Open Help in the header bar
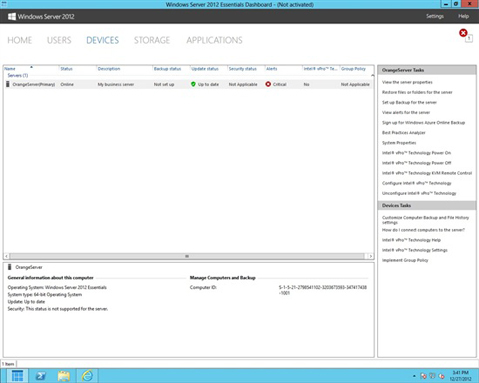The width and height of the screenshot is (479, 383). (x=463, y=16)
